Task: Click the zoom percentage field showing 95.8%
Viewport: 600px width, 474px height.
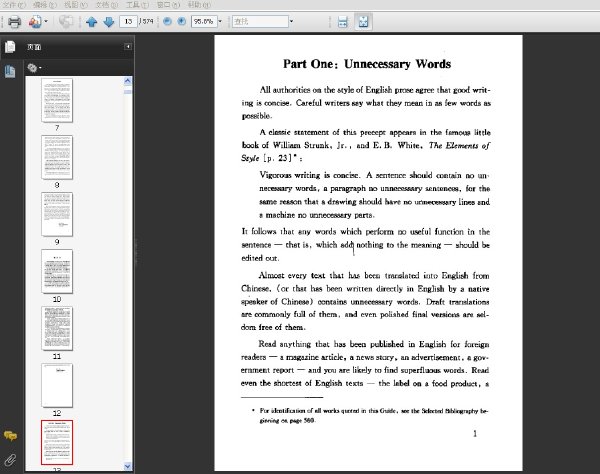Action: [204, 21]
